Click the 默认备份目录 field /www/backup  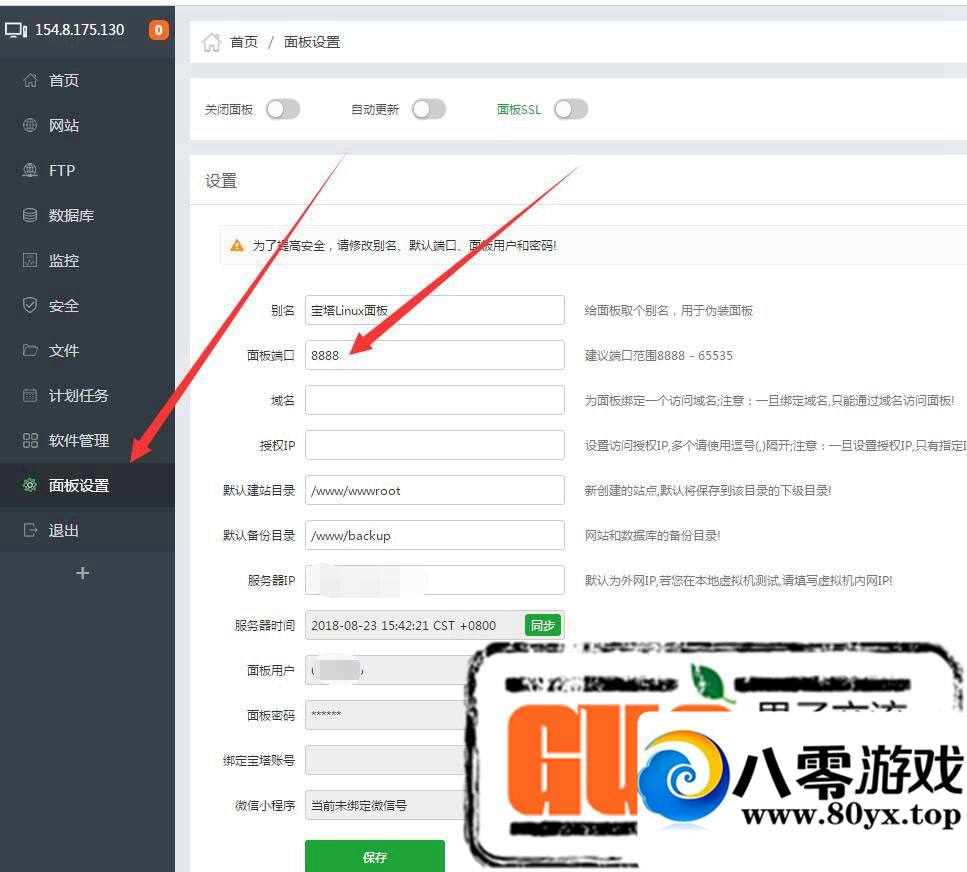[435, 535]
